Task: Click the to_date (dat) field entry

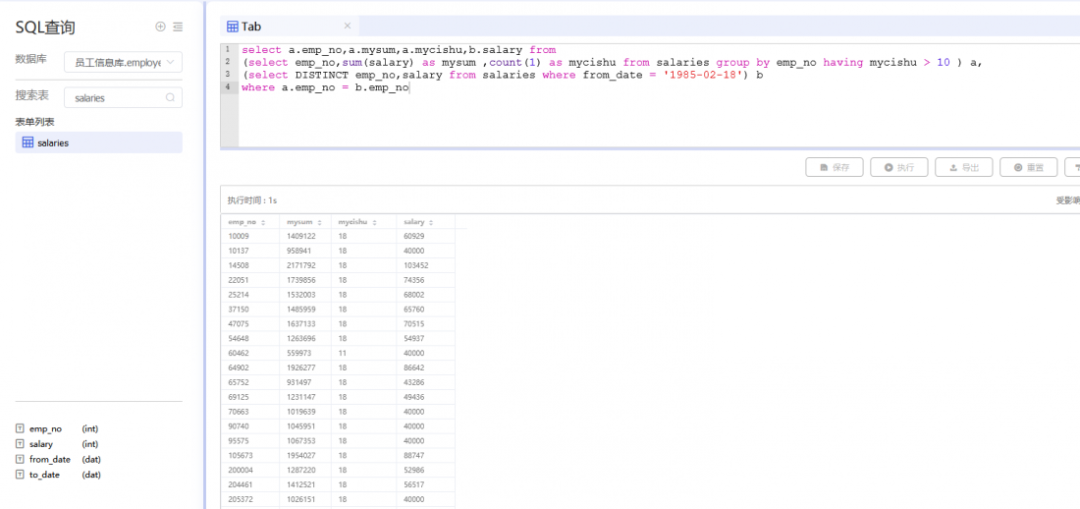Action: tap(57, 475)
